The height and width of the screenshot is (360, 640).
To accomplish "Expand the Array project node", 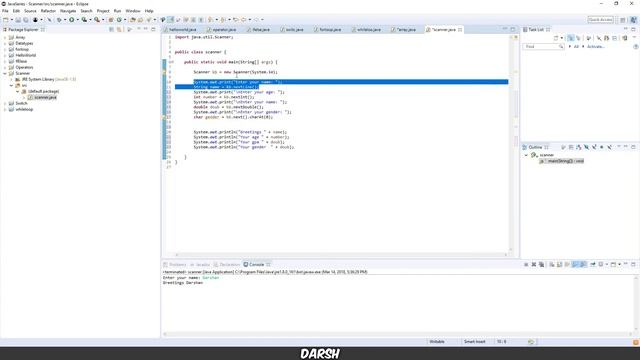I will (5, 37).
